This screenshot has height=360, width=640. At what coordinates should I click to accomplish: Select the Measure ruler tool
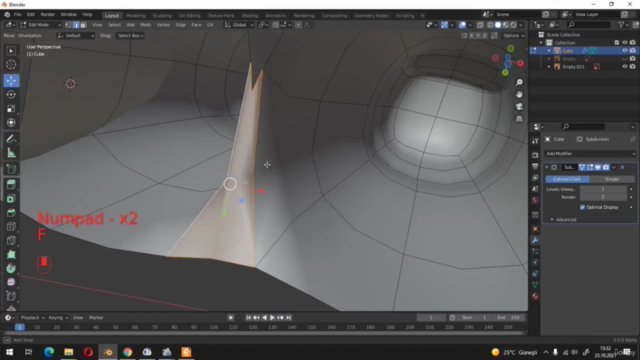(11, 153)
